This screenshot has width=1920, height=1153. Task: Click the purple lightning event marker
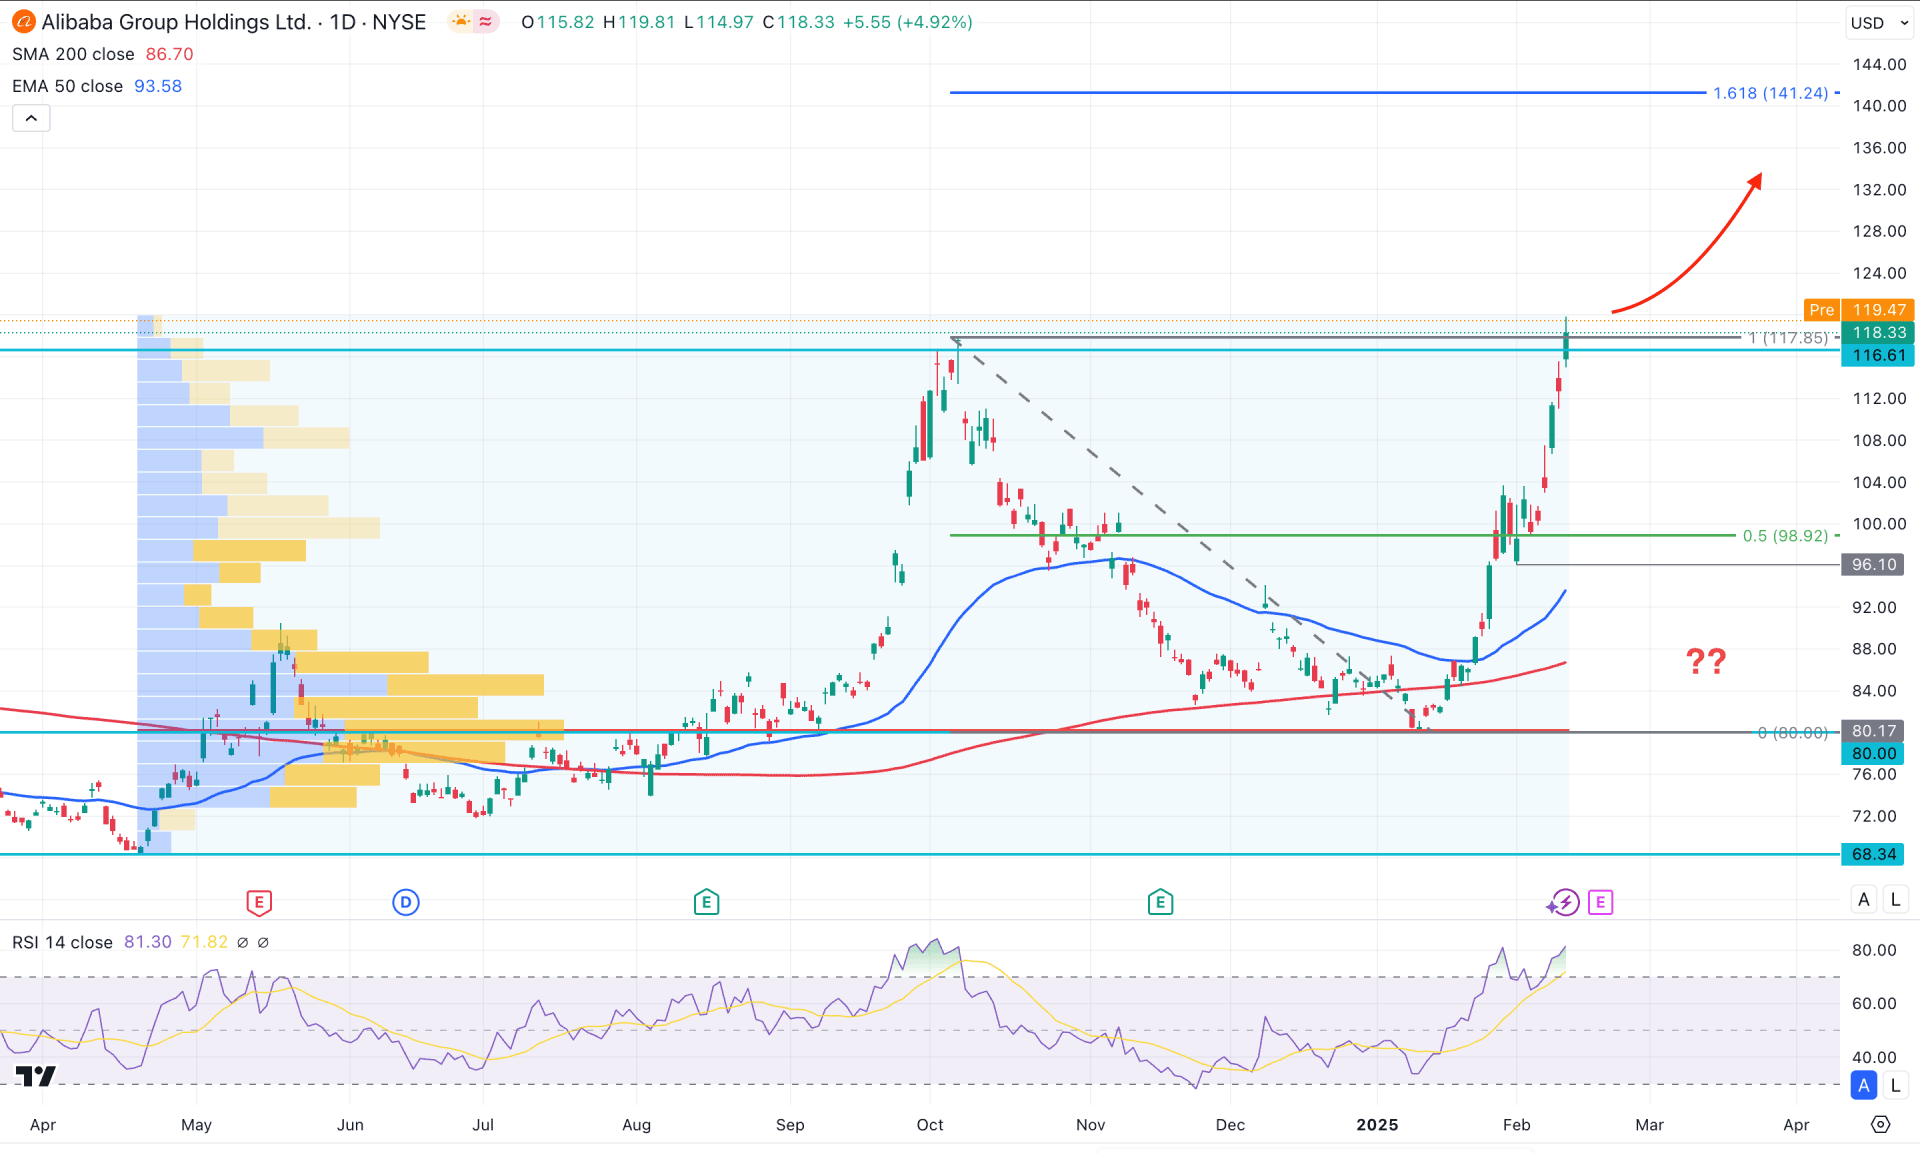pos(1564,902)
